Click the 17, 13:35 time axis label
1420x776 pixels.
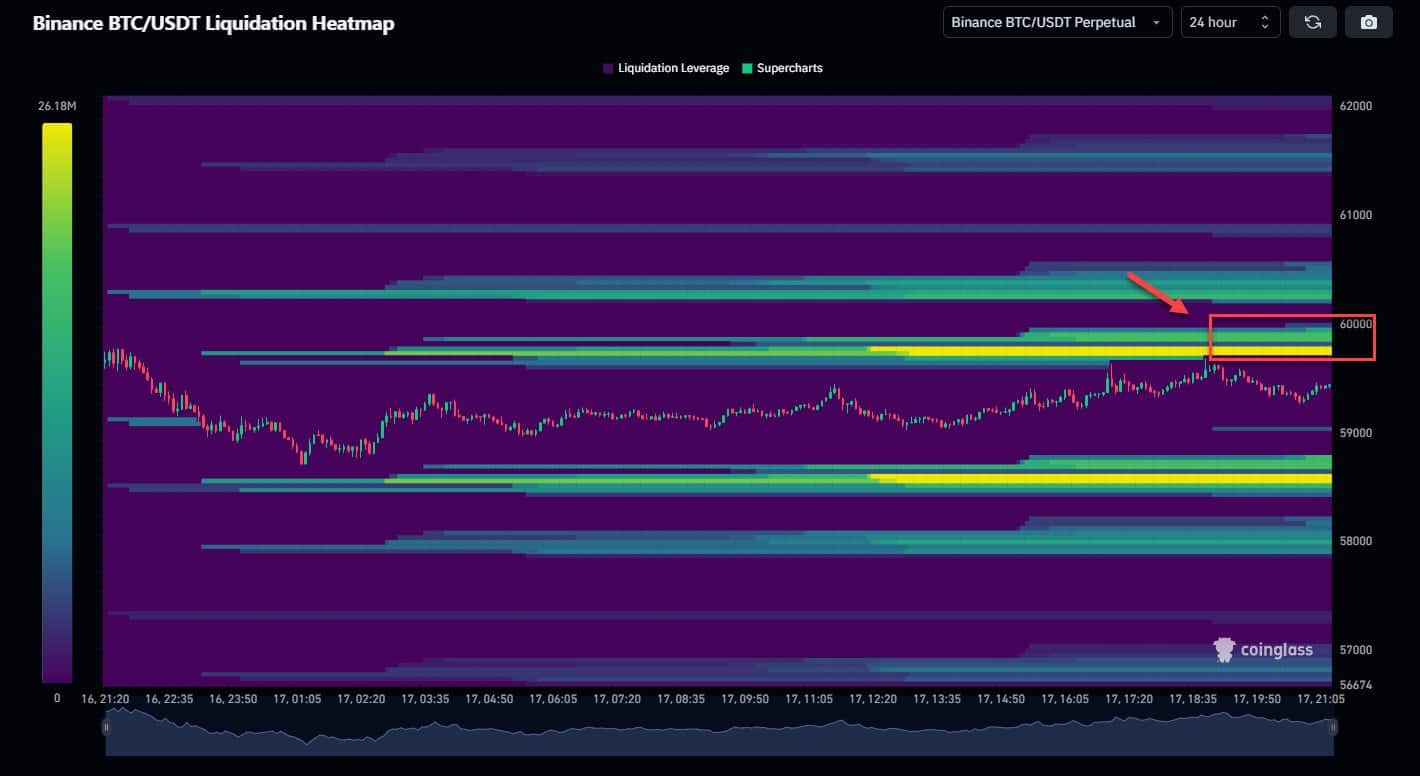[937, 699]
